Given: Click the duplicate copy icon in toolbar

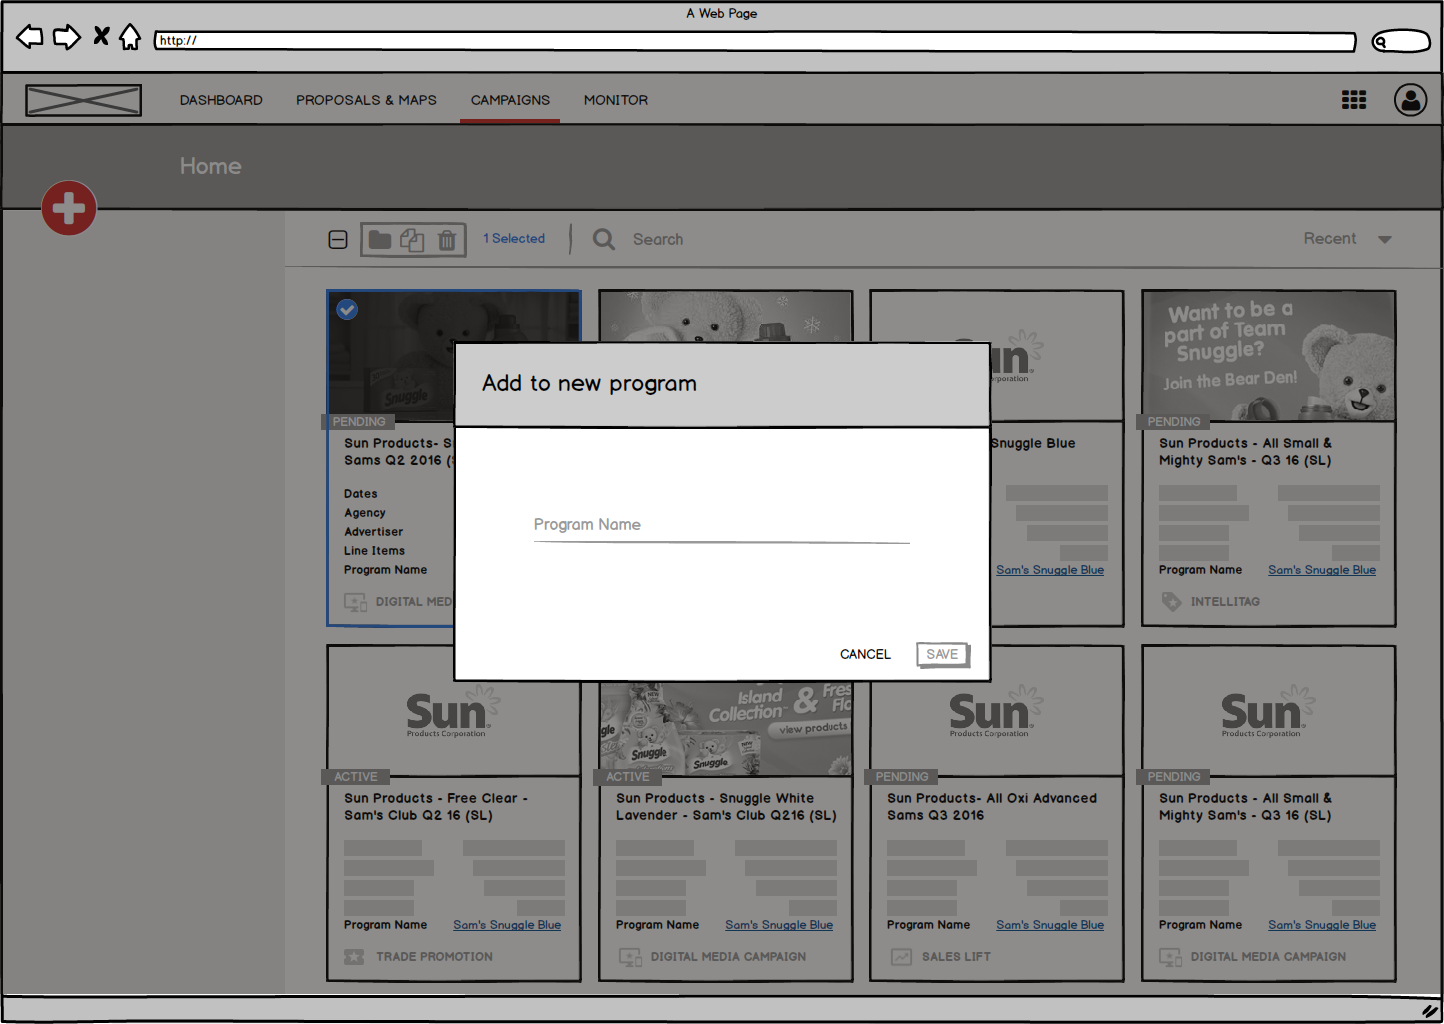Looking at the screenshot, I should 412,240.
